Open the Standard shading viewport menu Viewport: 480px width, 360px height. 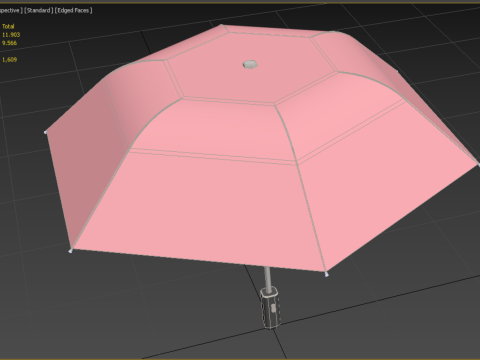tap(39, 10)
